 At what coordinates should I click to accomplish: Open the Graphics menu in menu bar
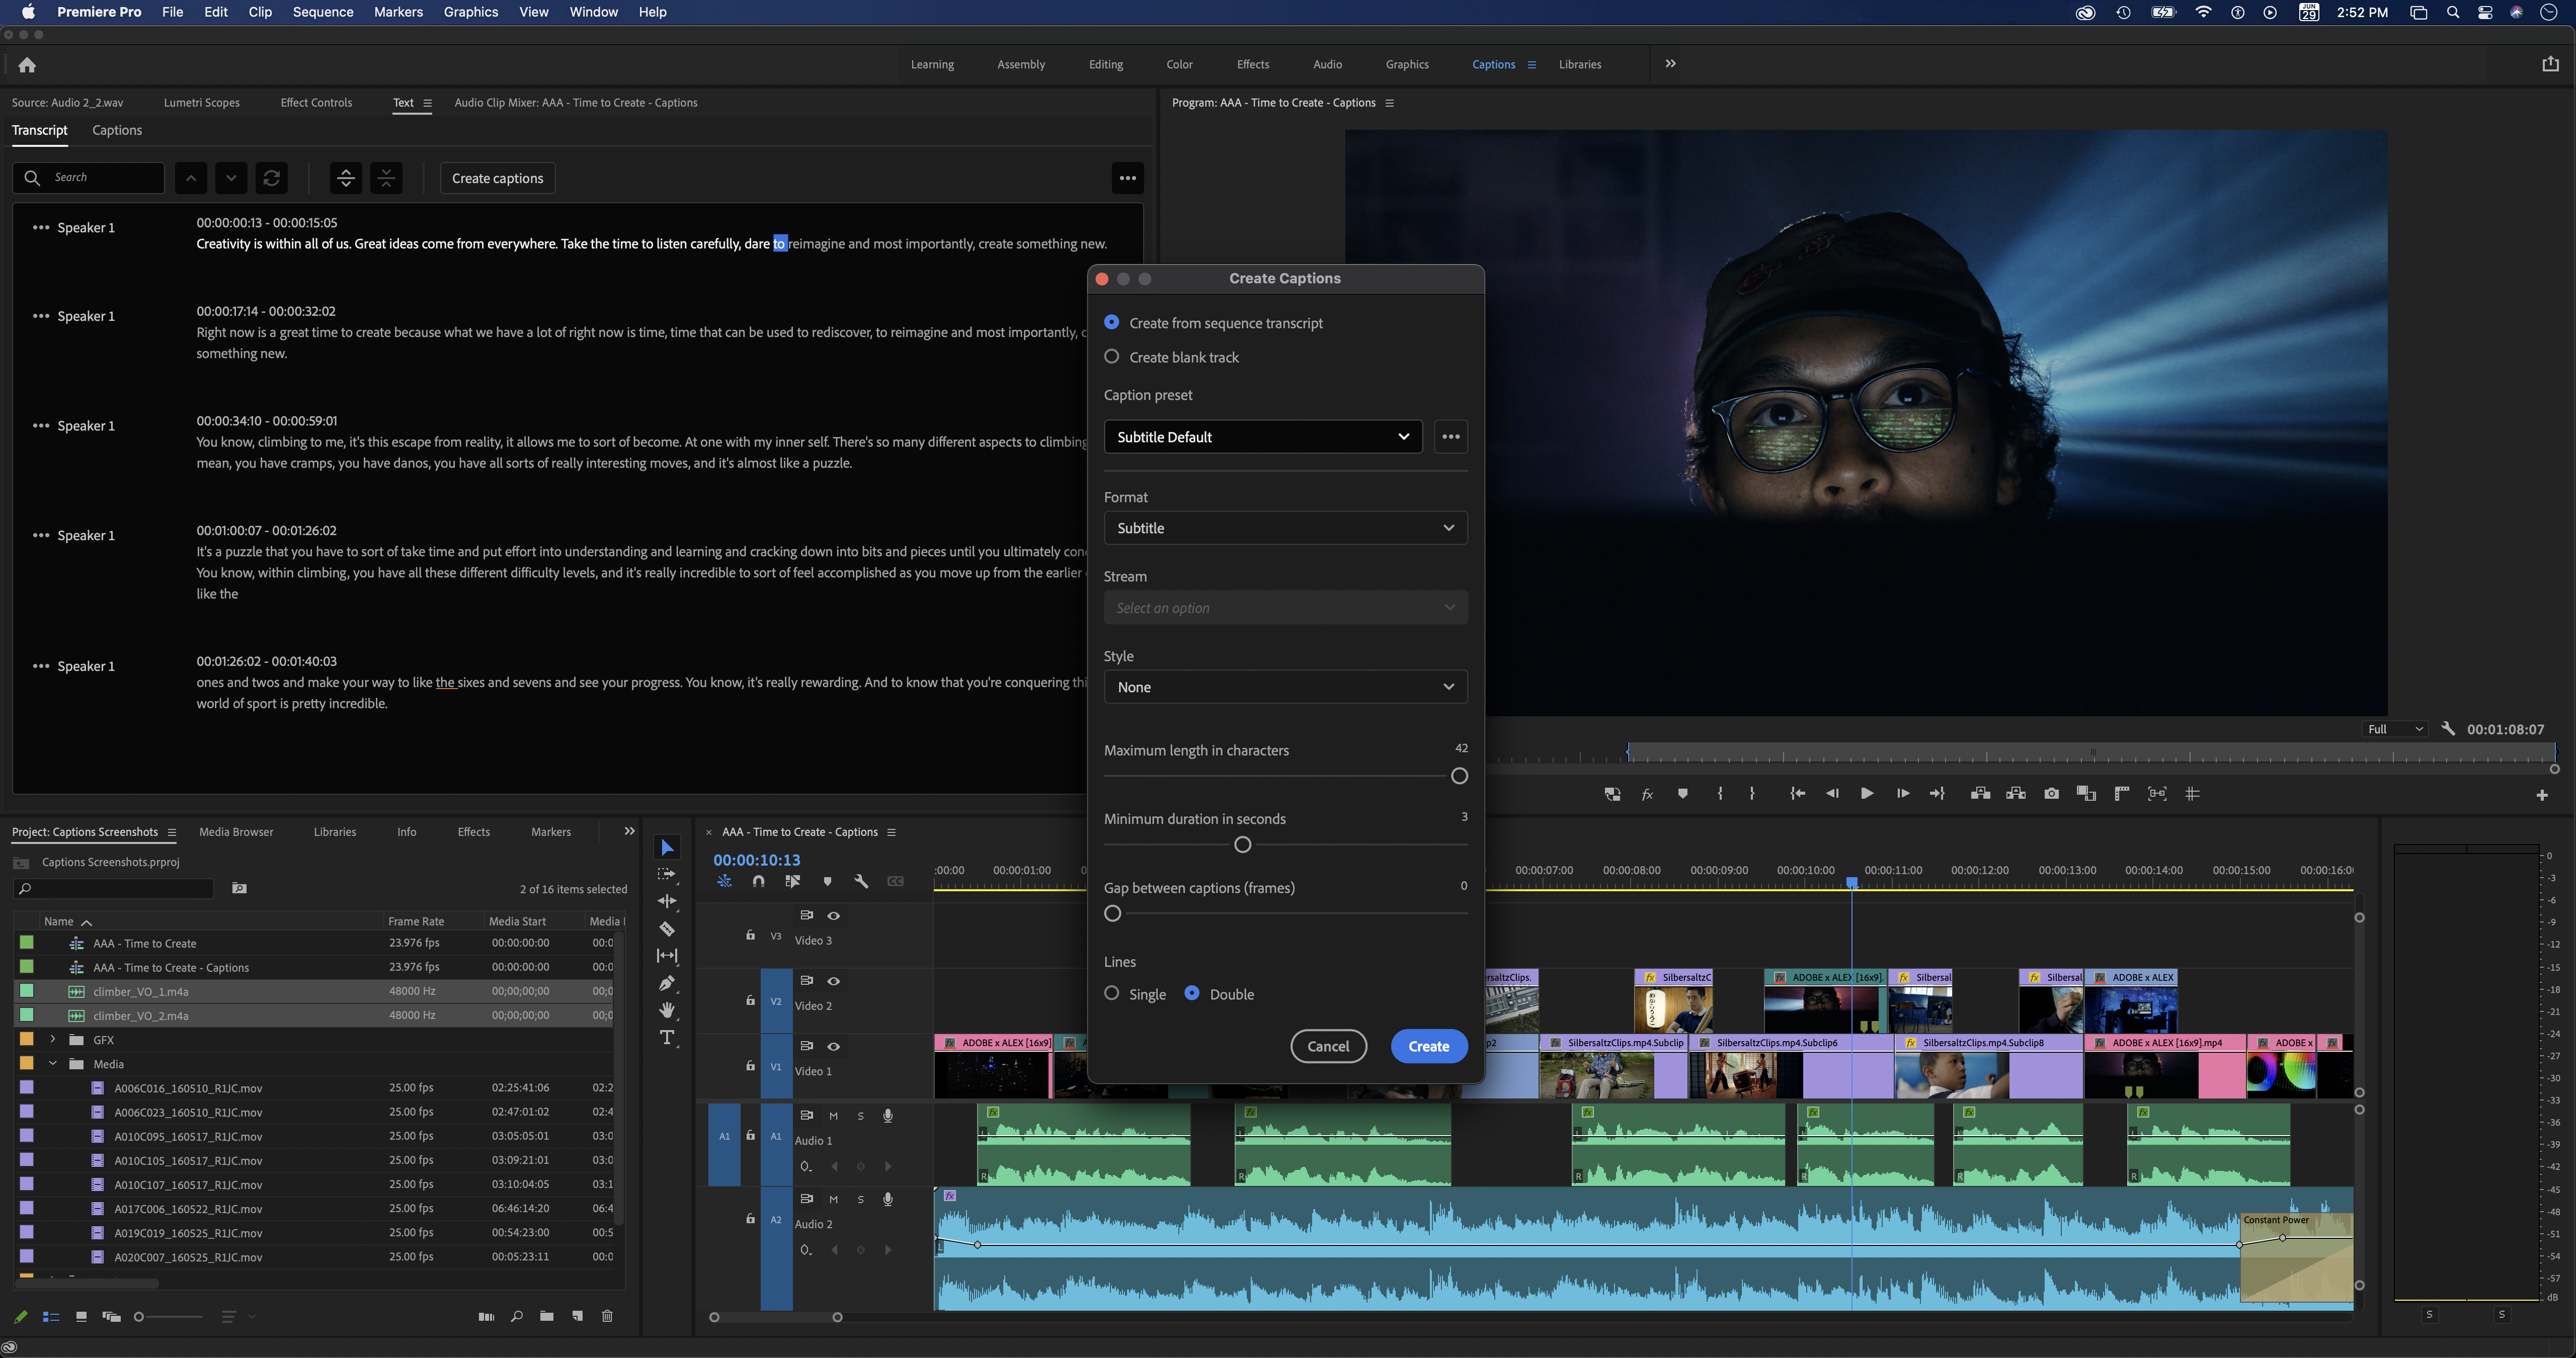(468, 12)
